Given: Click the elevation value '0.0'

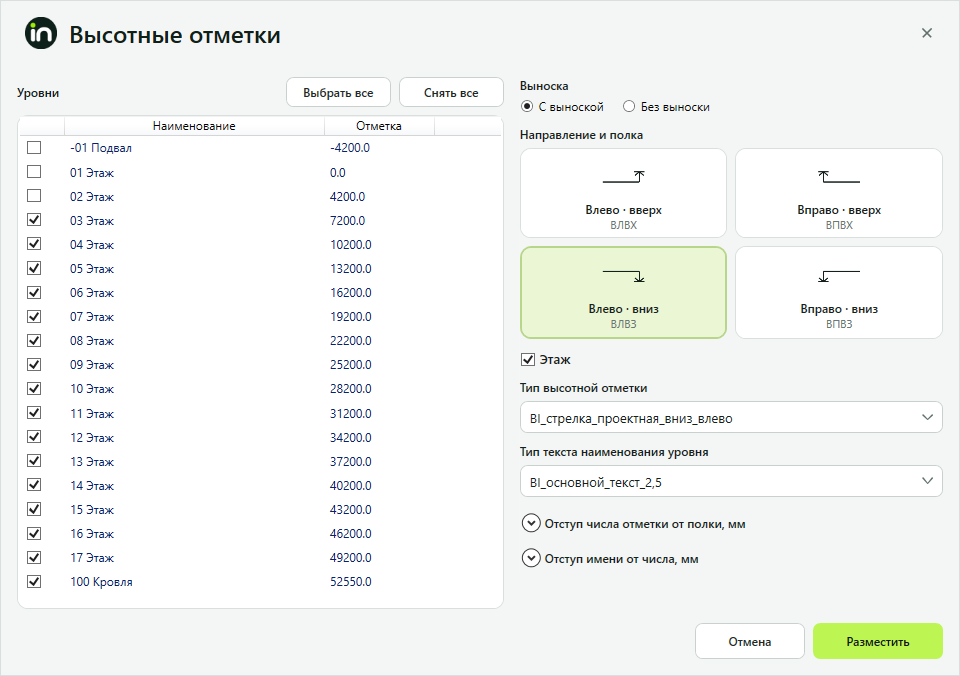Looking at the screenshot, I should point(338,173).
